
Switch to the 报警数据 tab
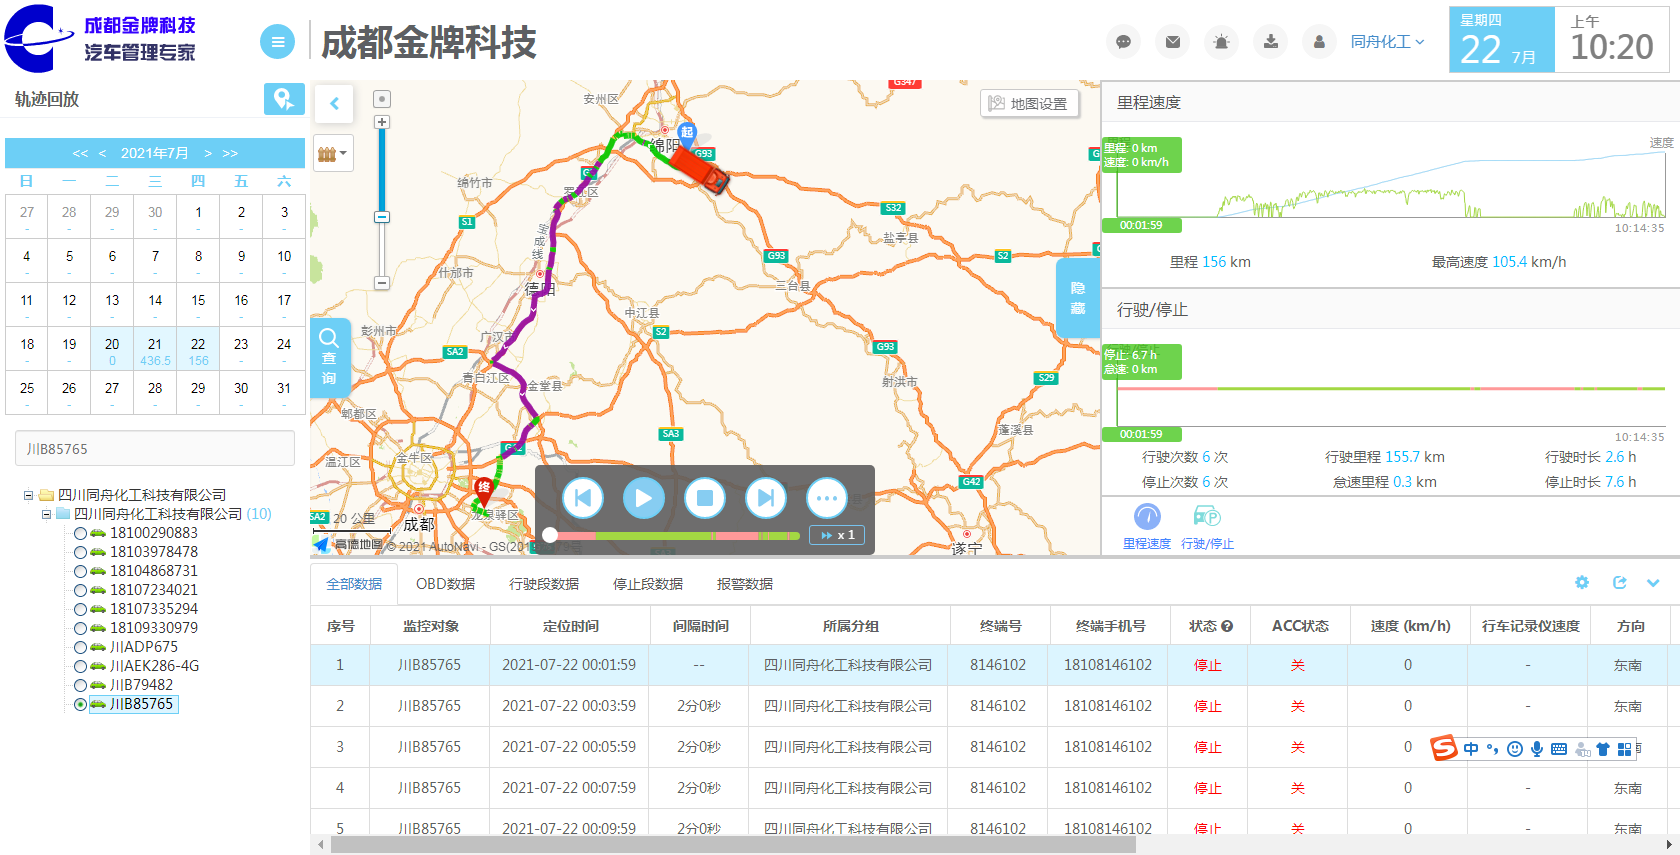coord(744,584)
